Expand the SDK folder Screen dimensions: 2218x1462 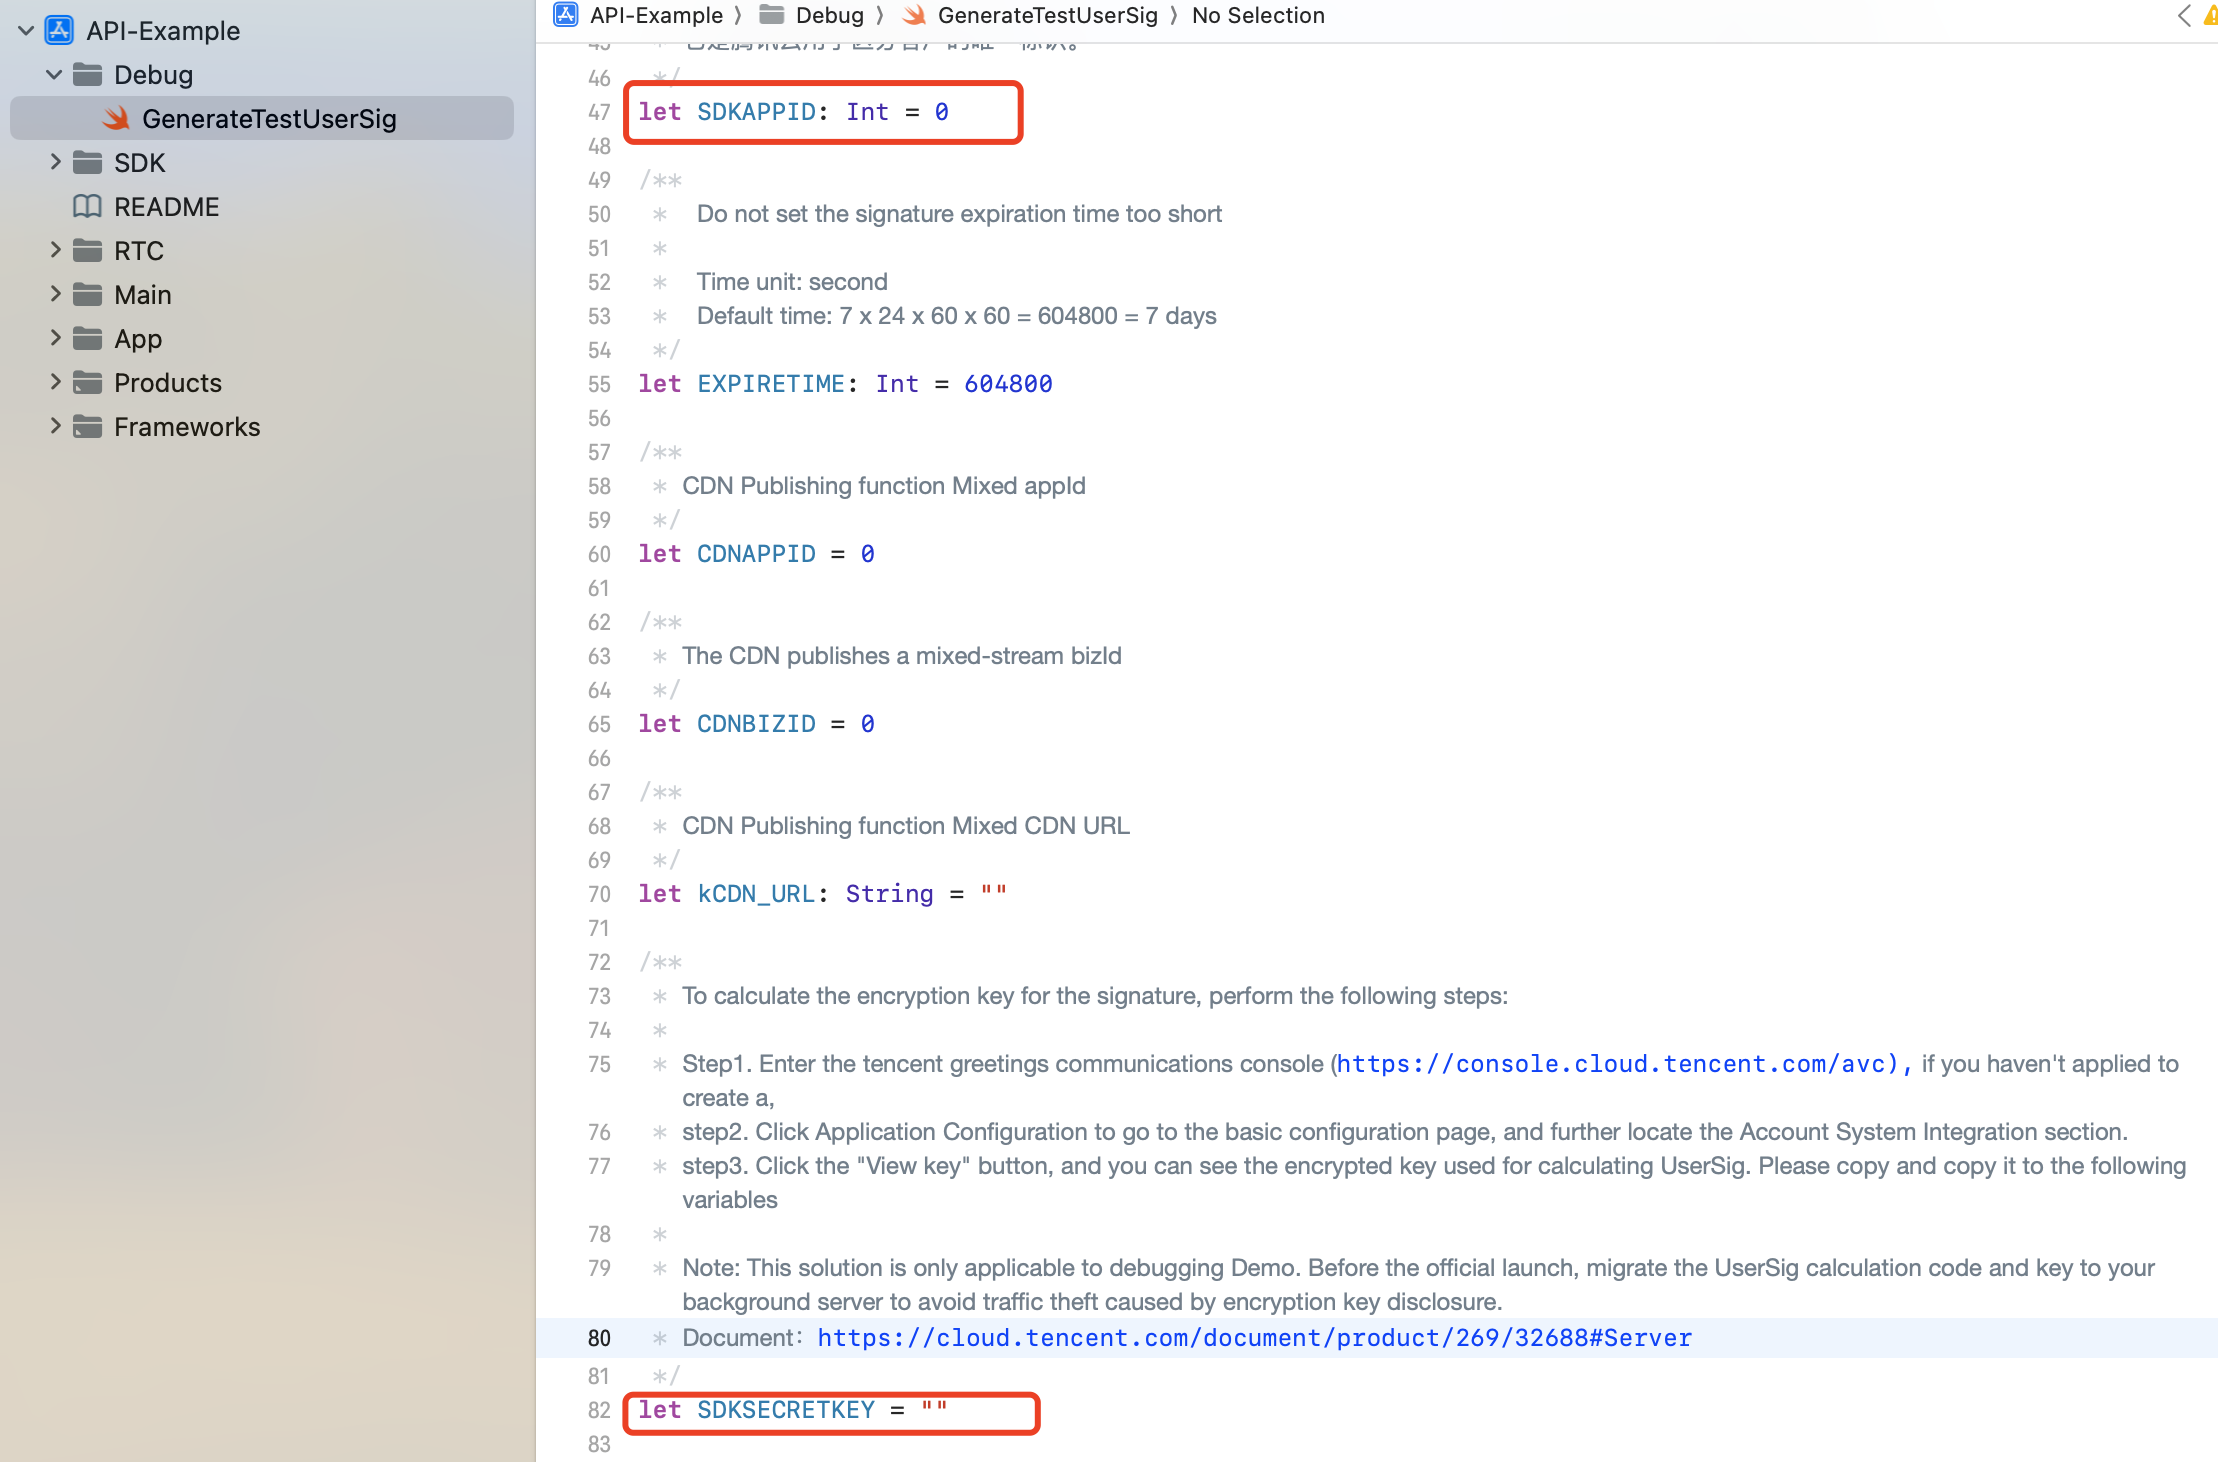[55, 163]
